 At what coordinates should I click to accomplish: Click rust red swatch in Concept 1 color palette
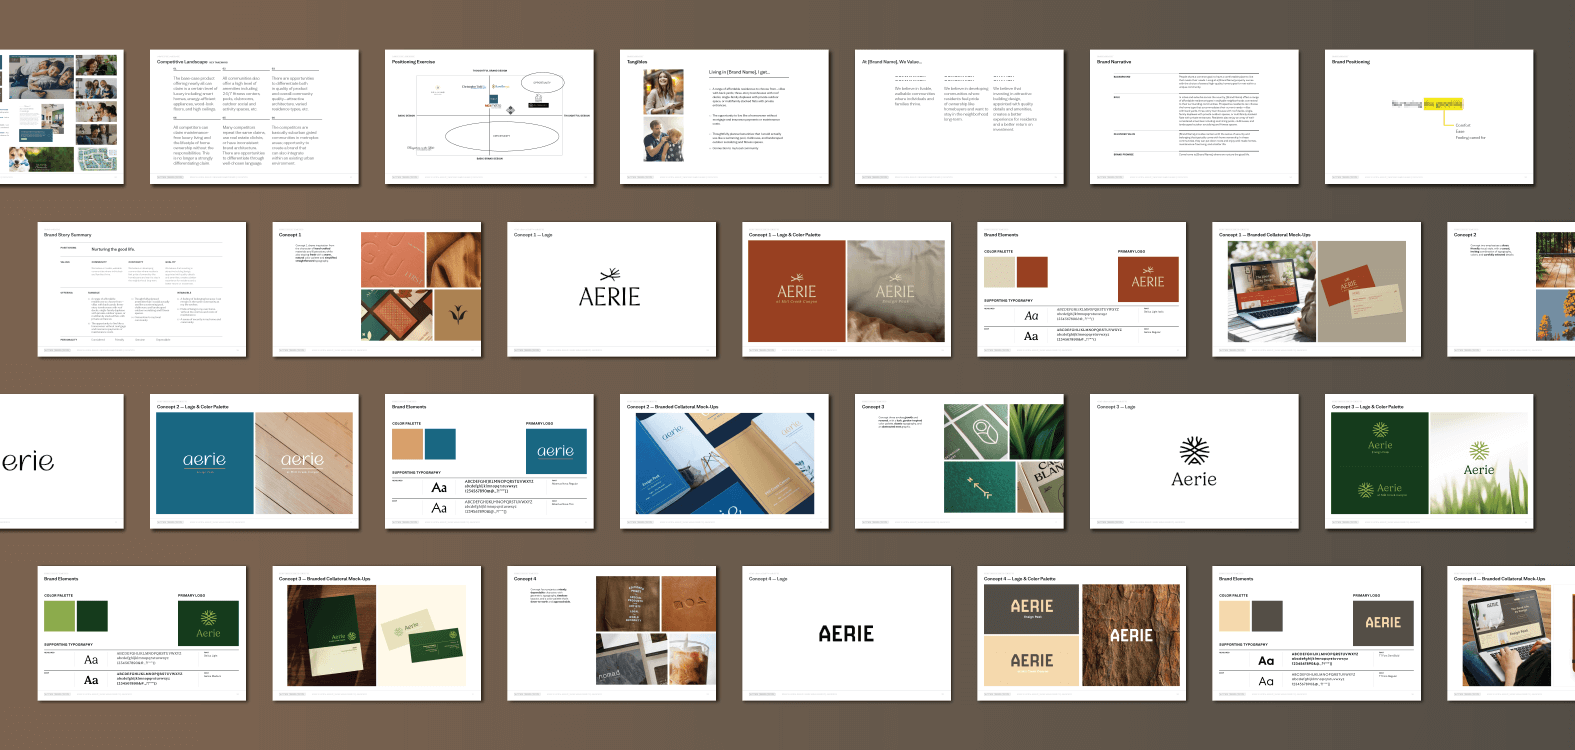(1032, 272)
